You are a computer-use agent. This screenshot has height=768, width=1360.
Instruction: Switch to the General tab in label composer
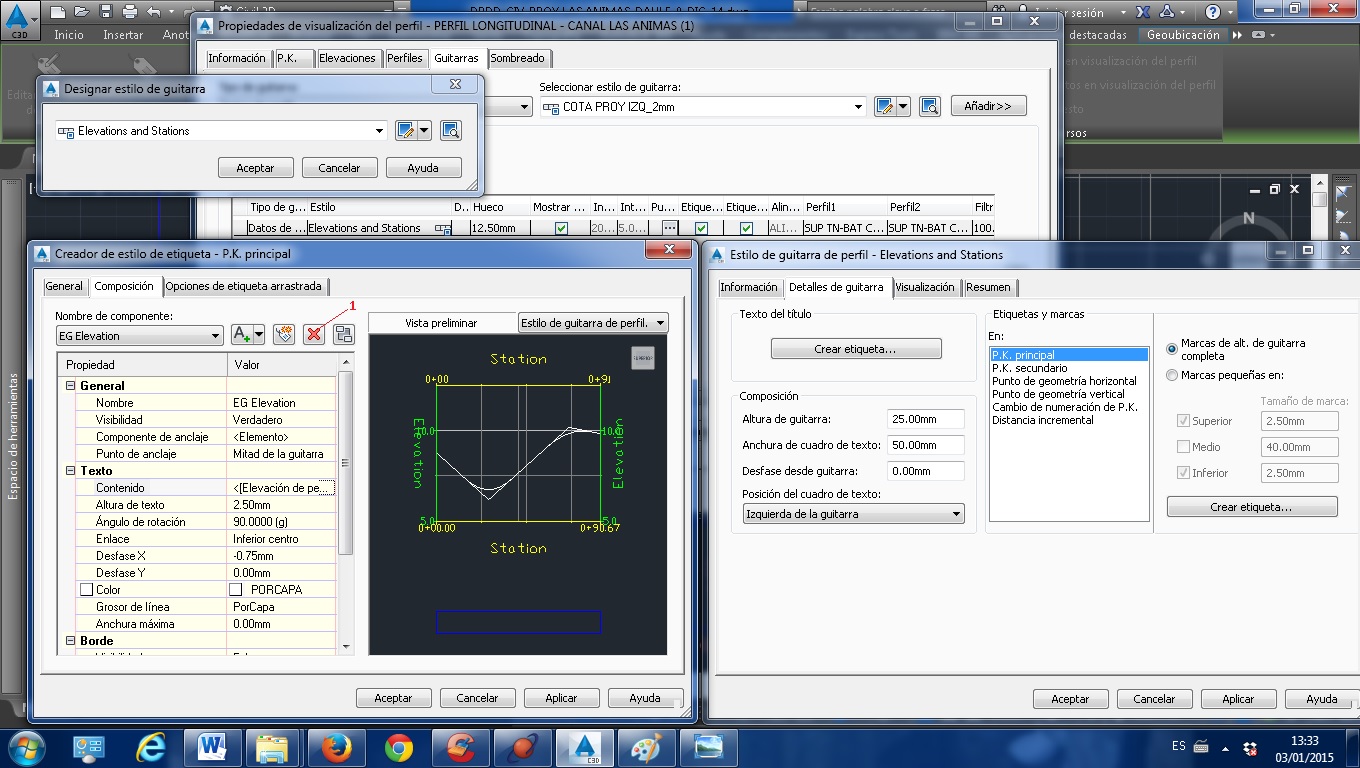pos(64,286)
